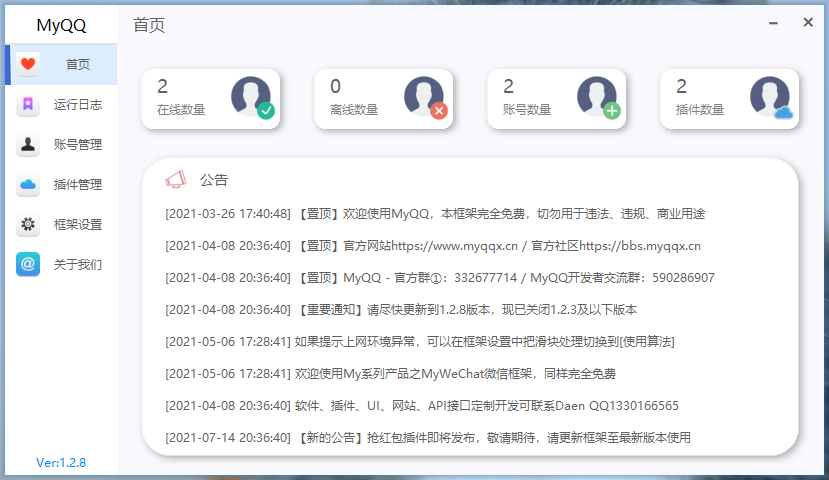This screenshot has width=829, height=480.
Task: Click the MyQQ logo title
Action: 61,25
